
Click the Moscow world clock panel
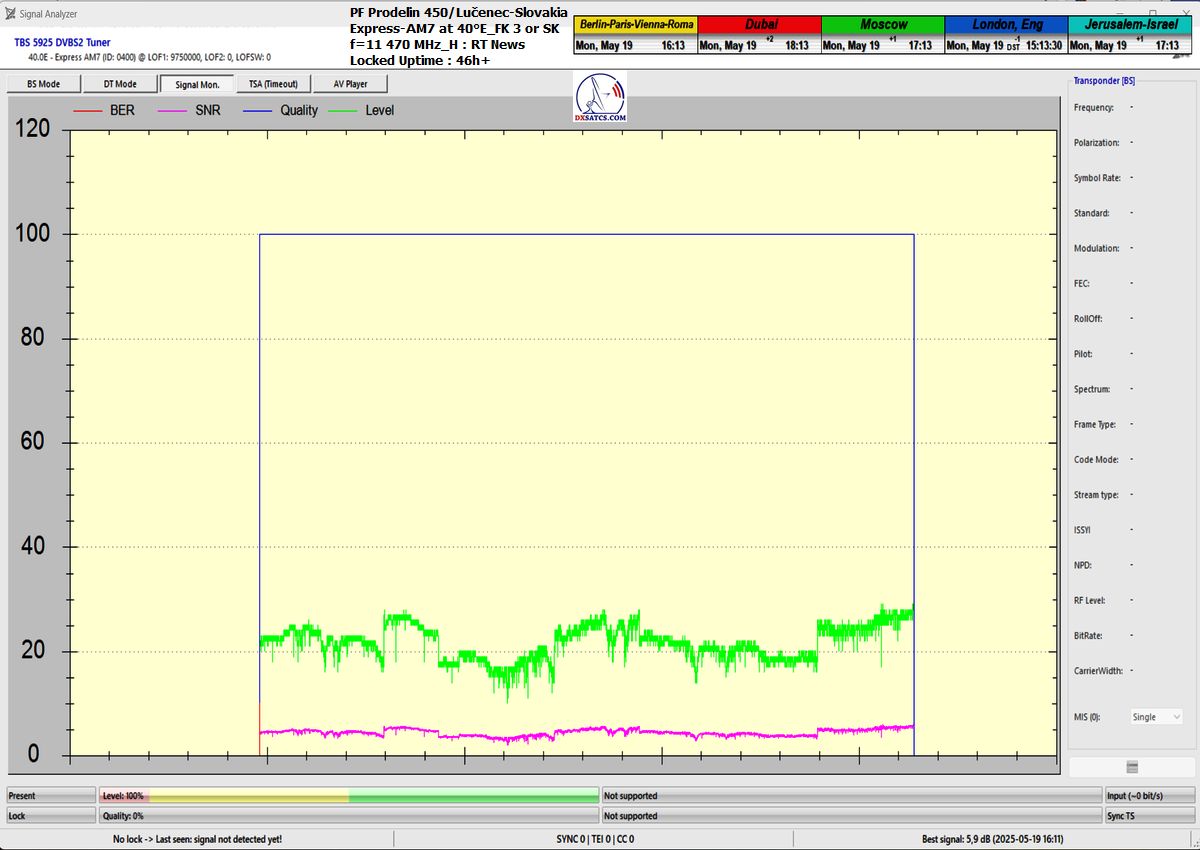(x=882, y=35)
